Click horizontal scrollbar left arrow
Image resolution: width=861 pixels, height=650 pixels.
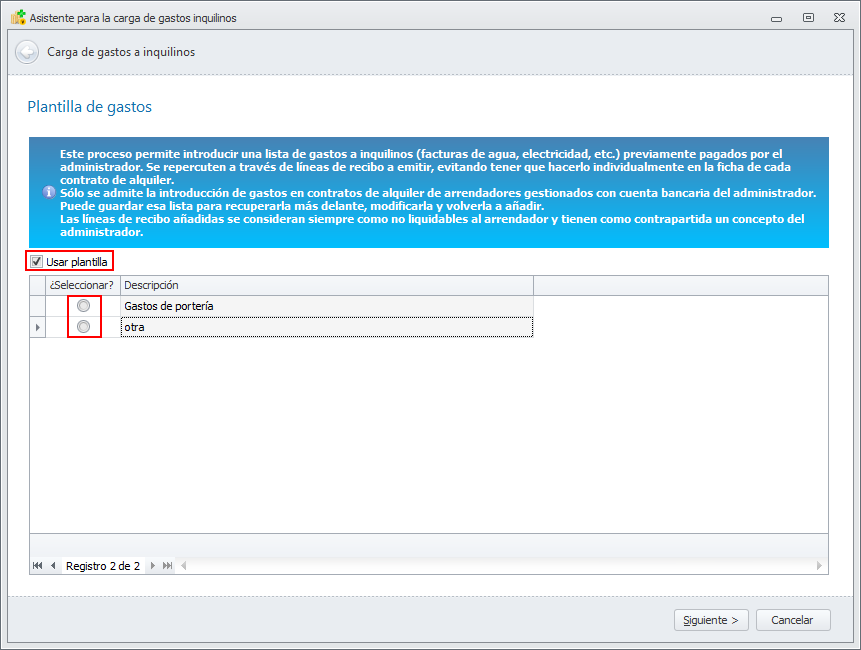(183, 566)
